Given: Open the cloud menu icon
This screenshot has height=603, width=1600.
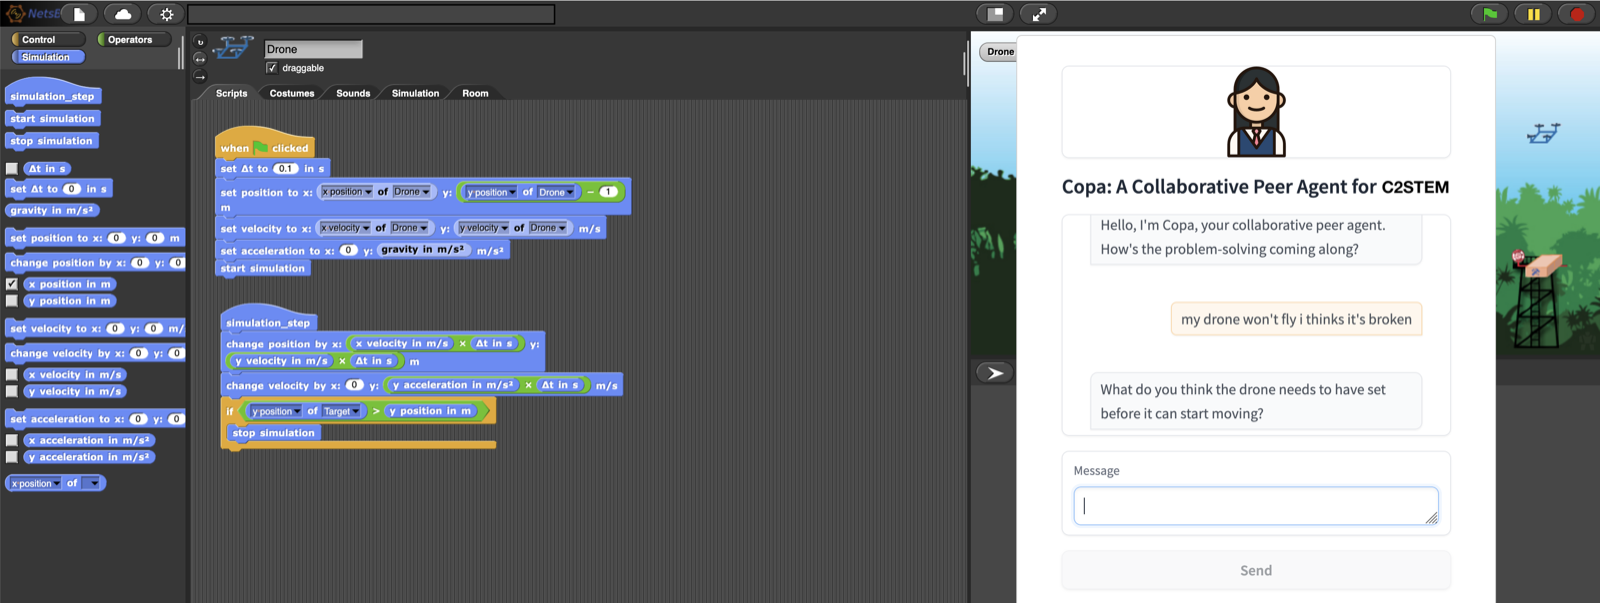Looking at the screenshot, I should tap(123, 14).
